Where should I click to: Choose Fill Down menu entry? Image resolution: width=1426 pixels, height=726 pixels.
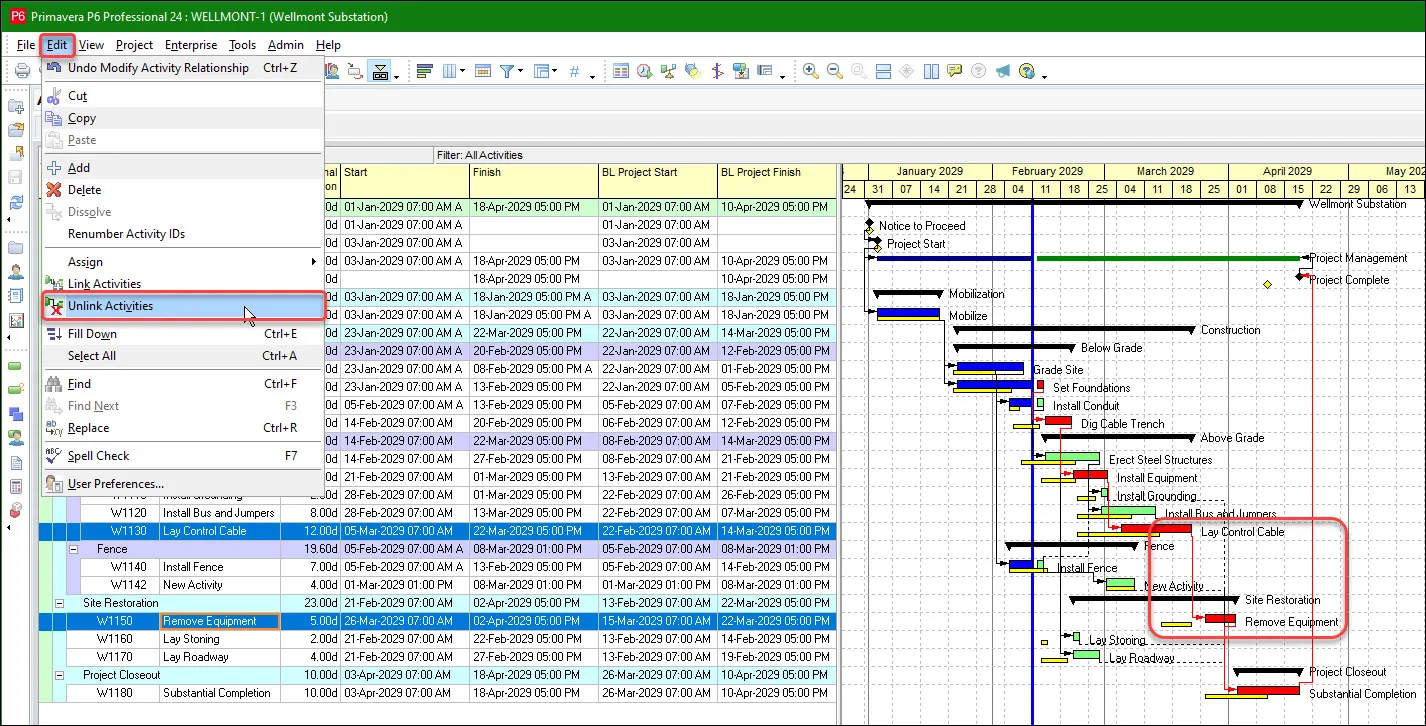pyautogui.click(x=183, y=334)
